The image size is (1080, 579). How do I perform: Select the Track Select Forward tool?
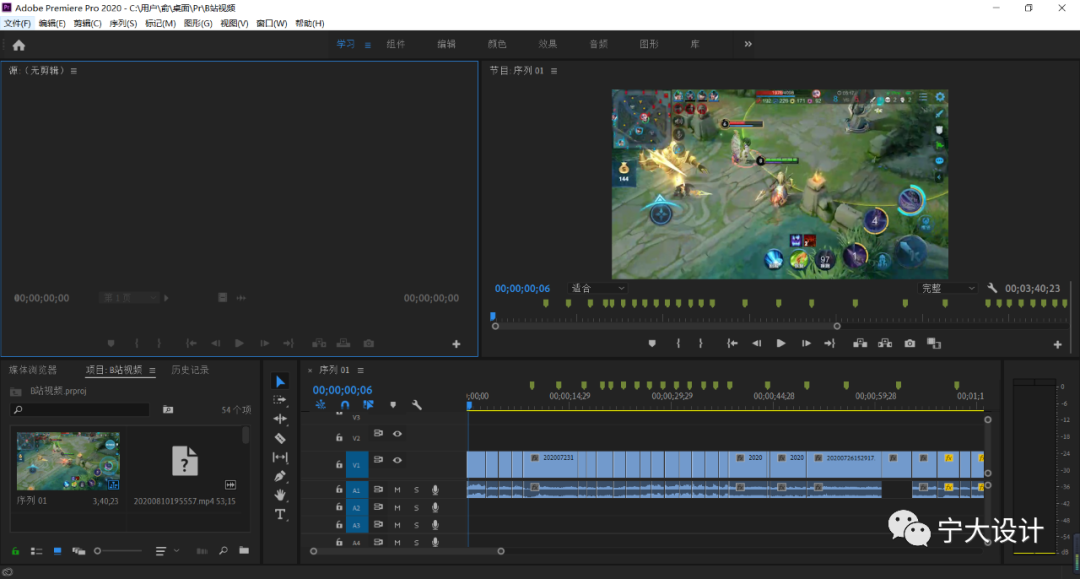tap(280, 400)
